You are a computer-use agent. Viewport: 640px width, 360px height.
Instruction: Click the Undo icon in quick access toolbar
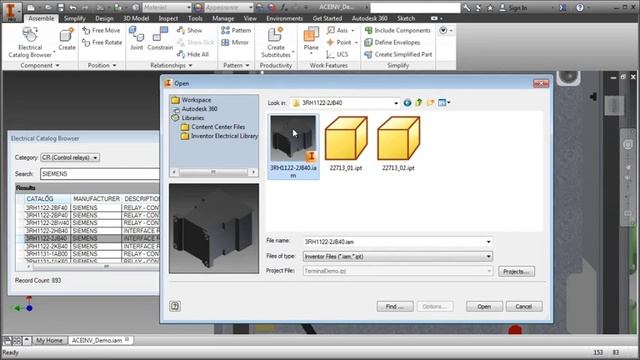pyautogui.click(x=73, y=7)
